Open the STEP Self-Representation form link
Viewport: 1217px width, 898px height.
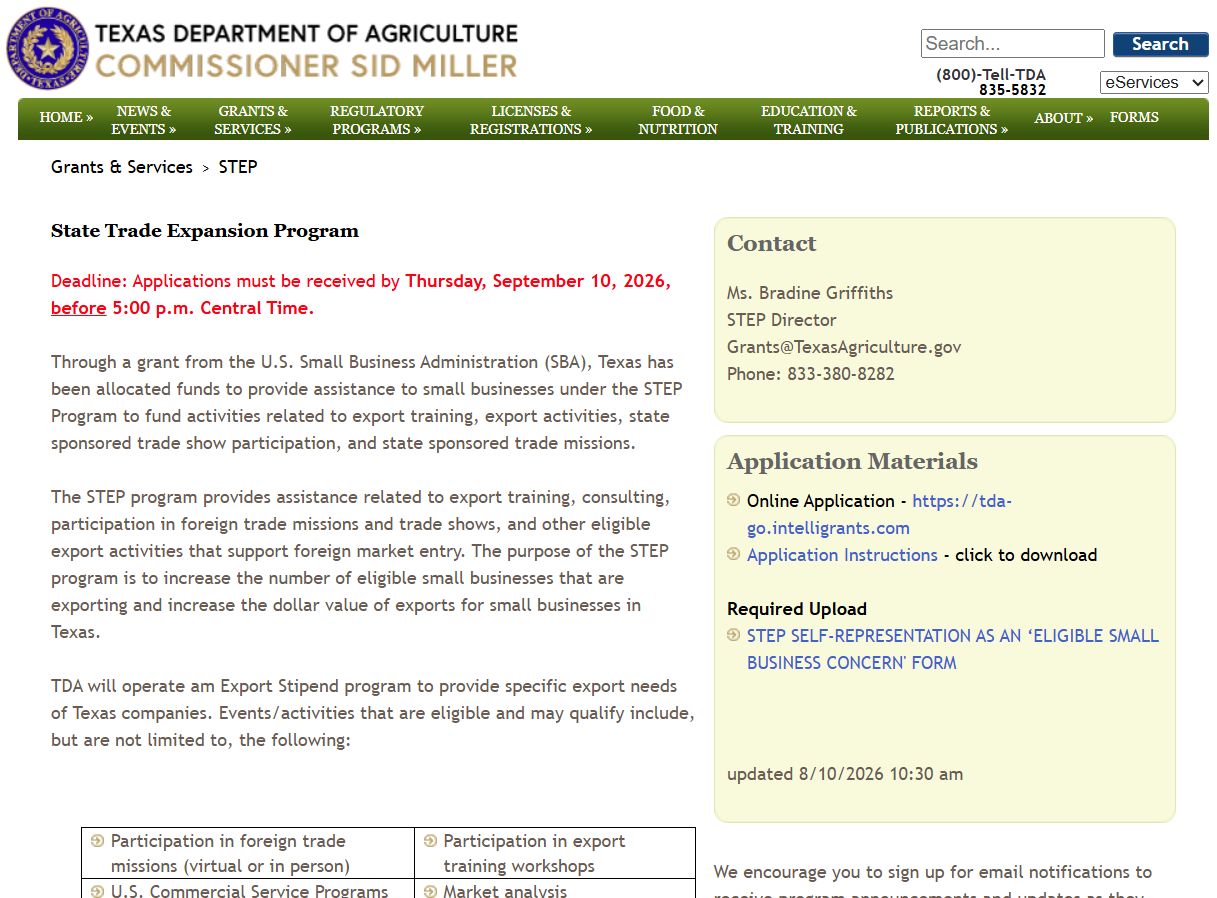(x=952, y=649)
